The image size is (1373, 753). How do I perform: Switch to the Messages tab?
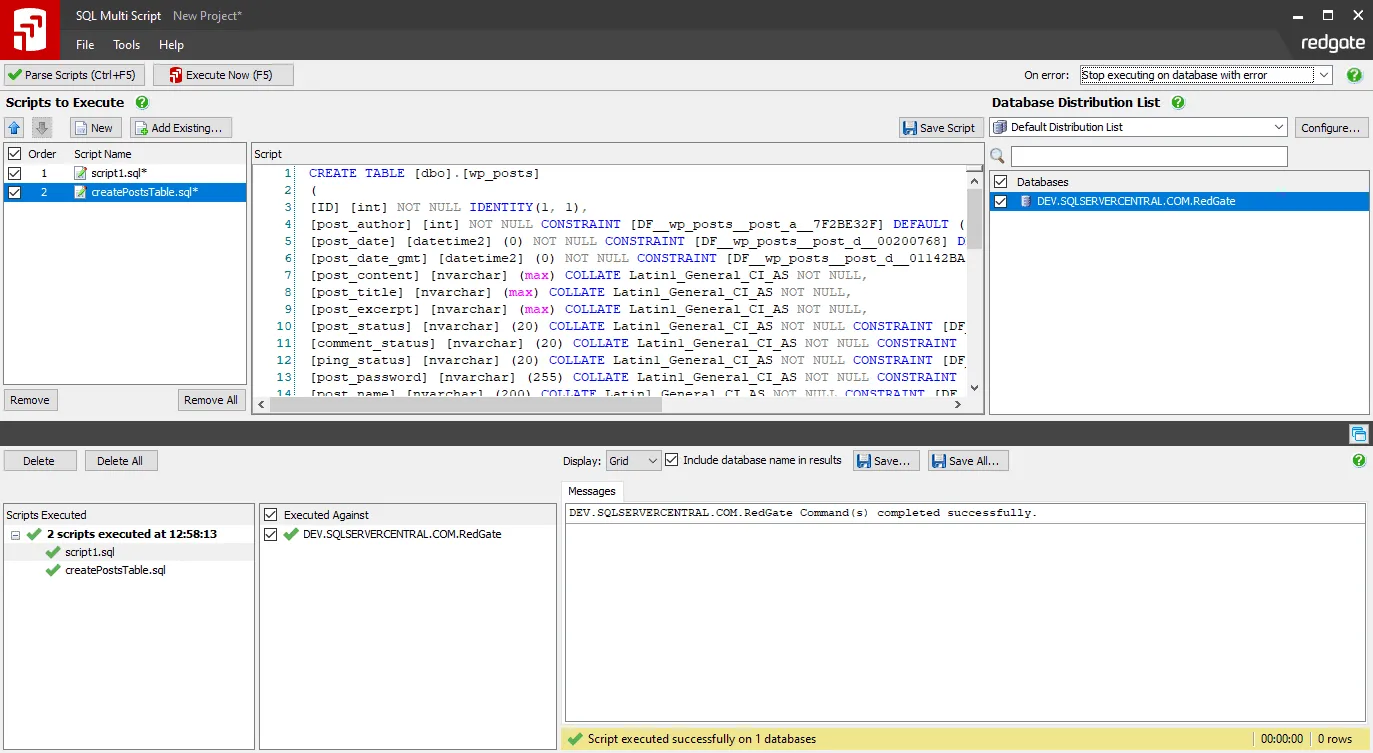click(591, 491)
